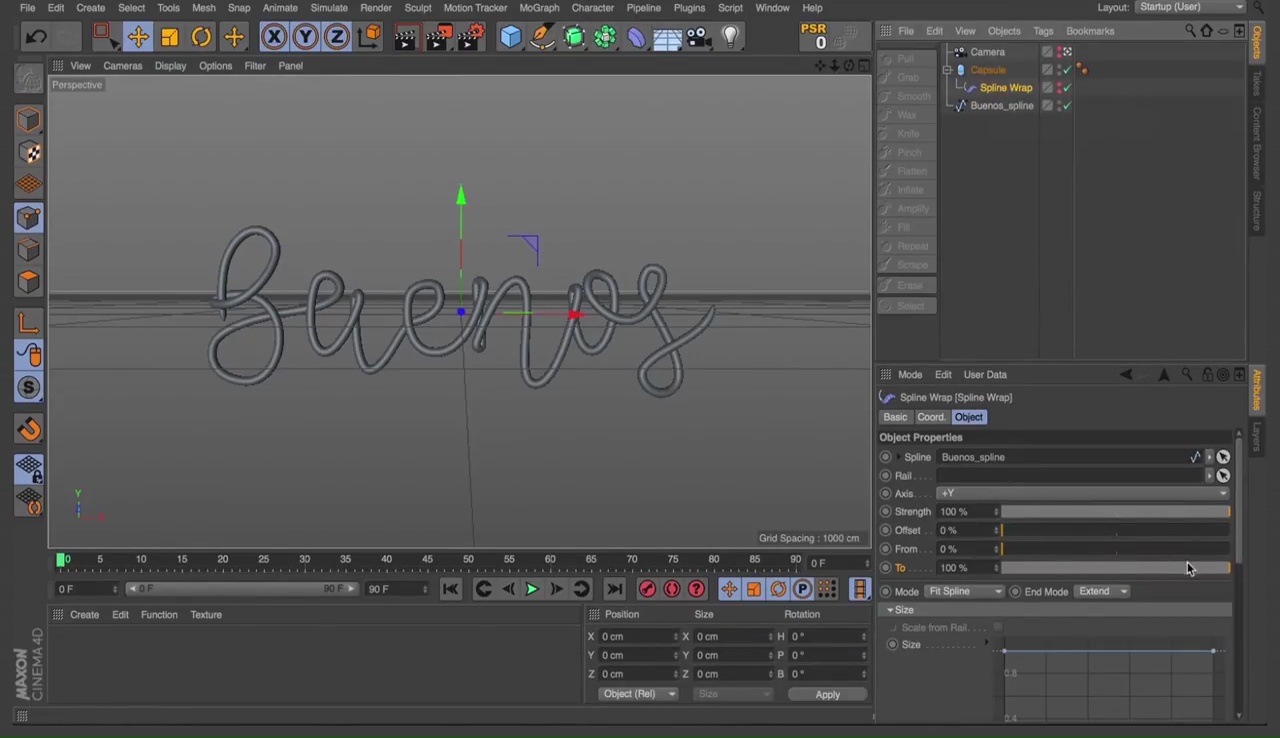Switch to the Coord. tab
The image size is (1280, 738).
(x=931, y=417)
